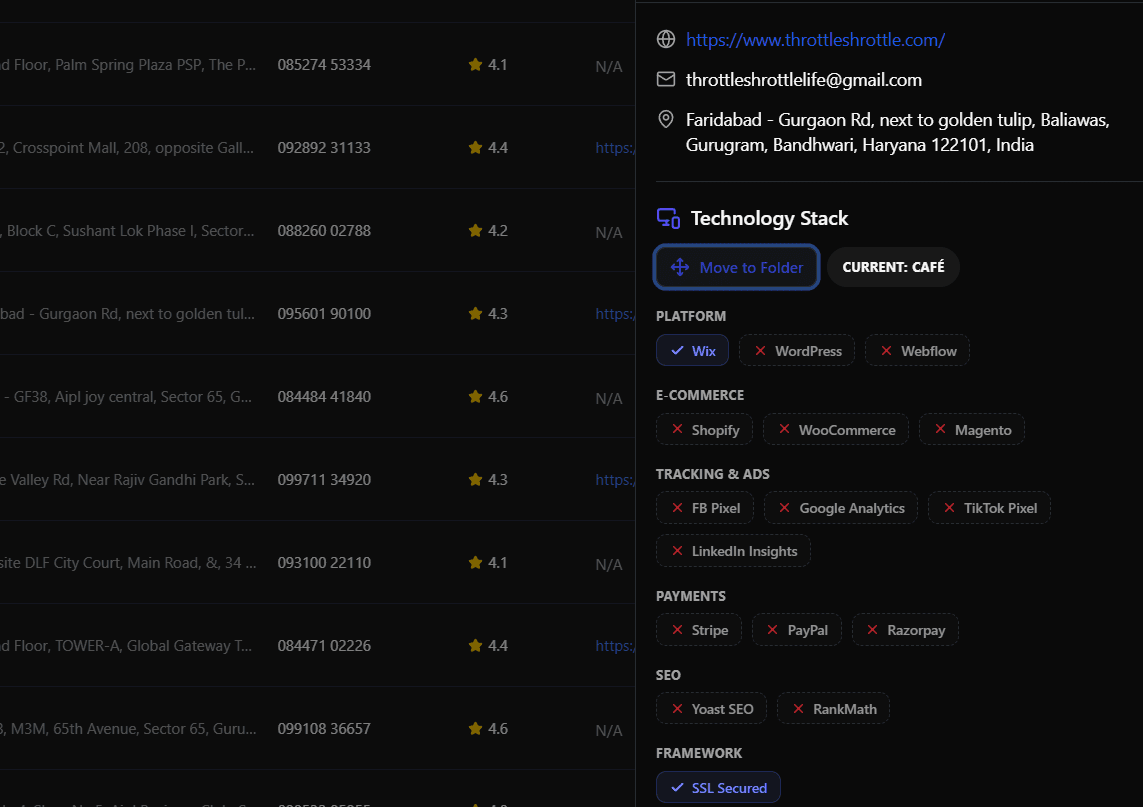Select the PayPal payments chip

tap(797, 630)
